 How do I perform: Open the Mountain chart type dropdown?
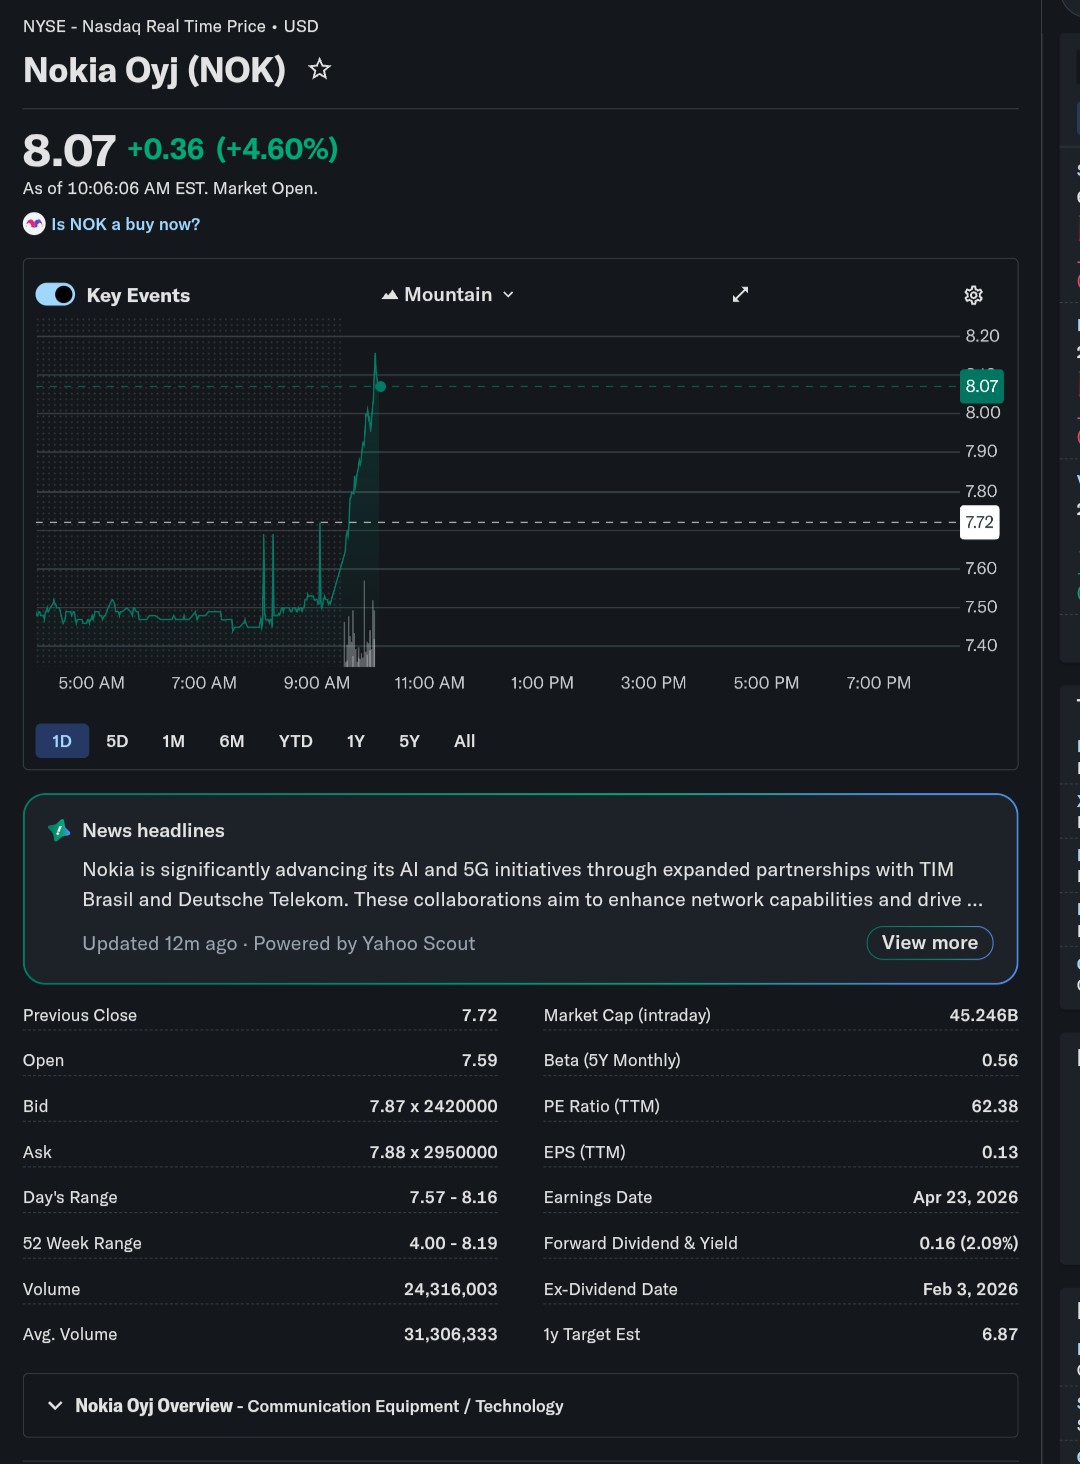tap(448, 294)
